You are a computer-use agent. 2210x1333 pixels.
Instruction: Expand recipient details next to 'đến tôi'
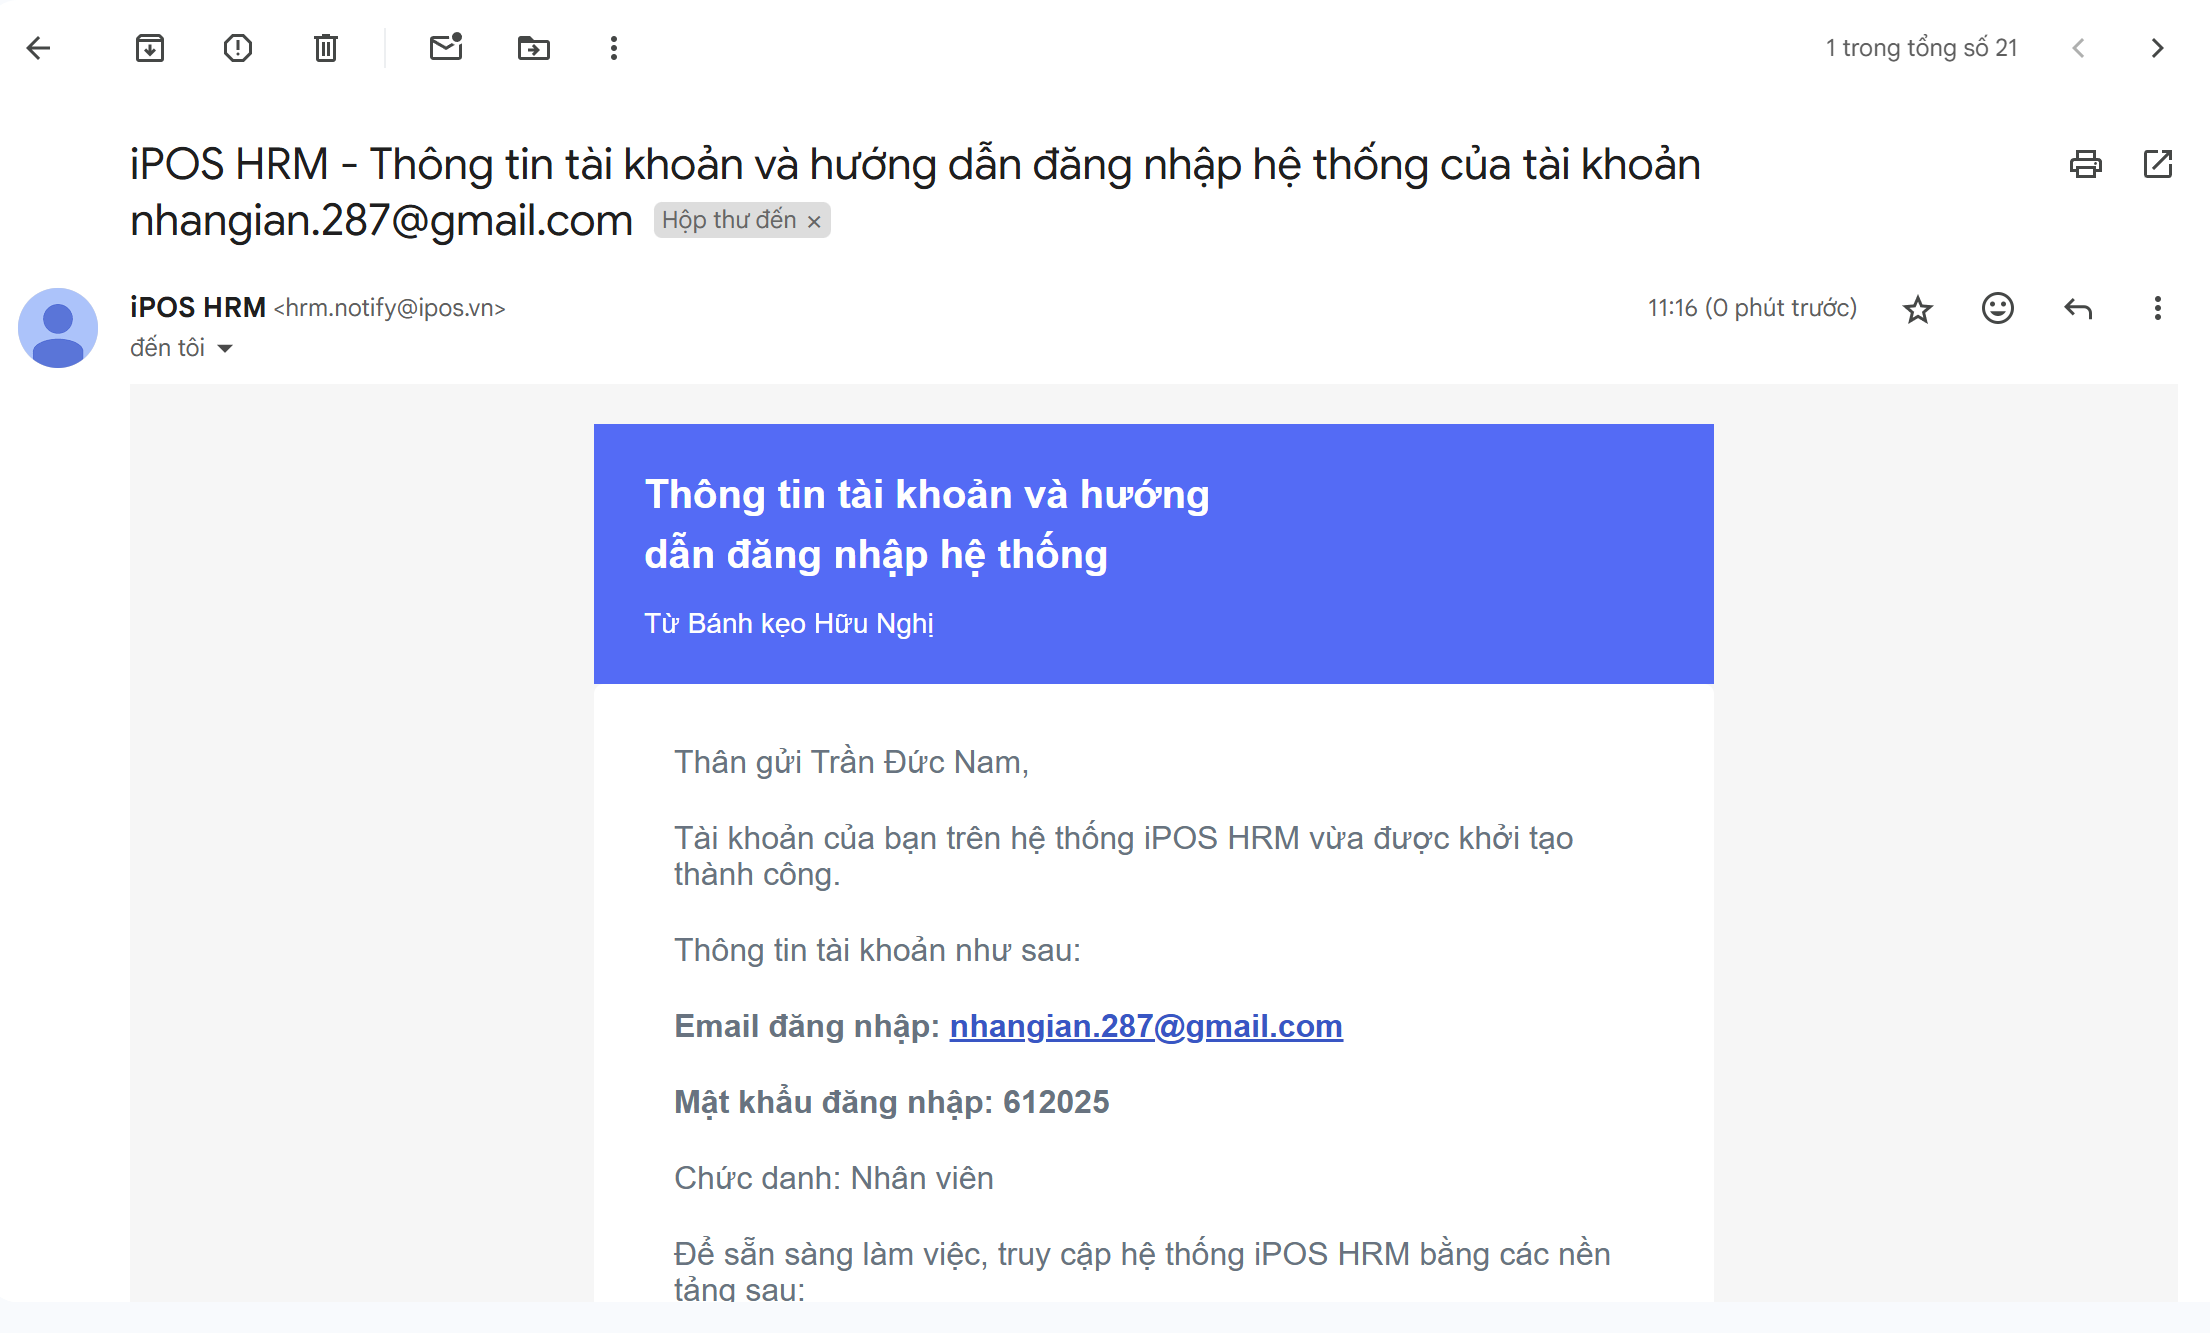(x=225, y=348)
